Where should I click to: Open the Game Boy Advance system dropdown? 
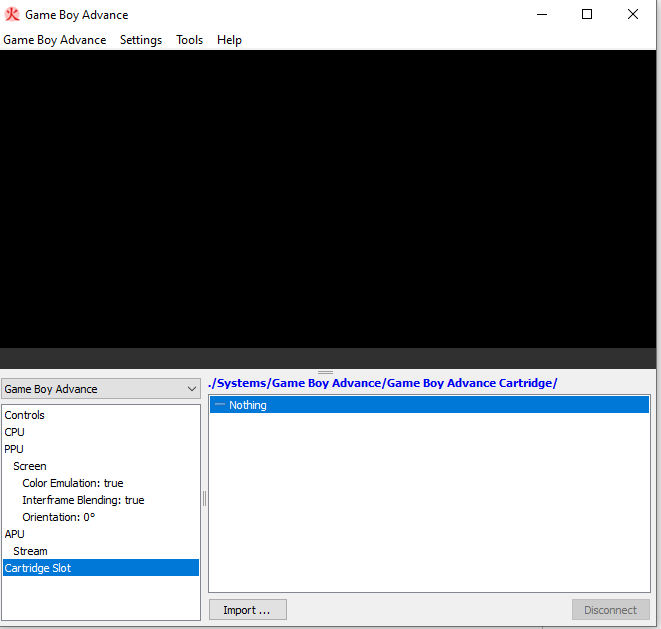click(x=101, y=389)
